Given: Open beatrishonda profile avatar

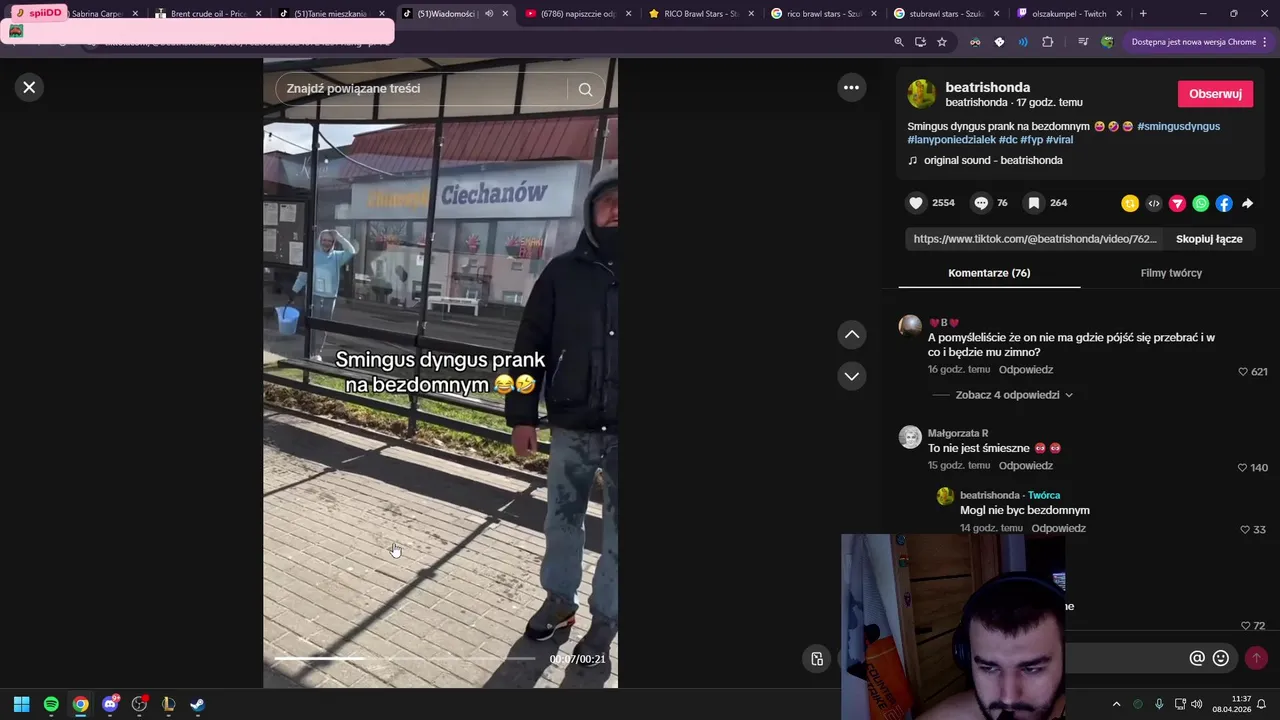Looking at the screenshot, I should pos(921,94).
